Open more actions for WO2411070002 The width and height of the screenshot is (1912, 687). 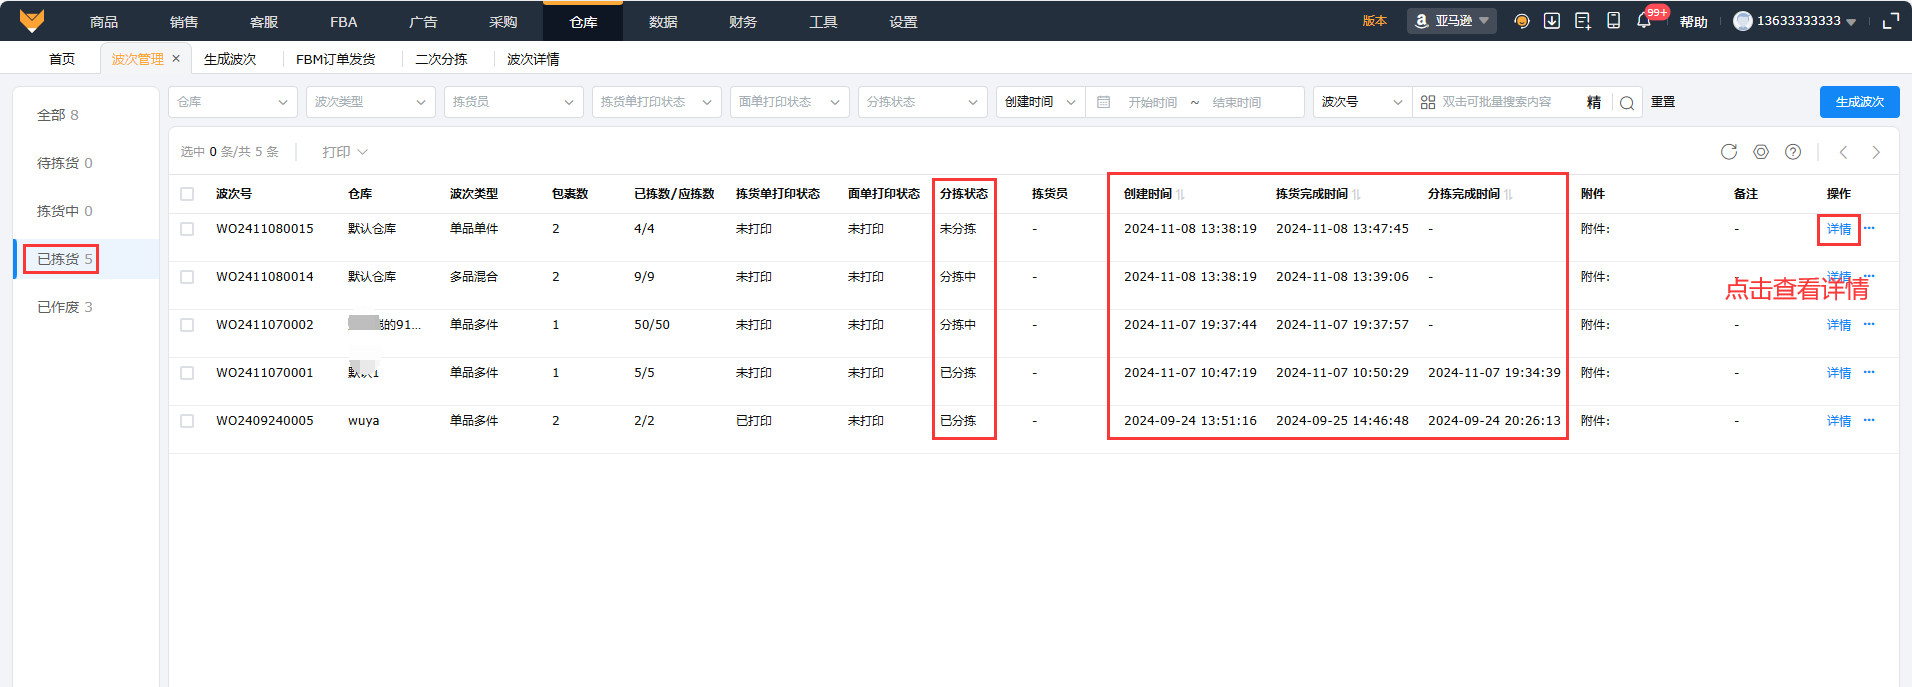[x=1869, y=325]
